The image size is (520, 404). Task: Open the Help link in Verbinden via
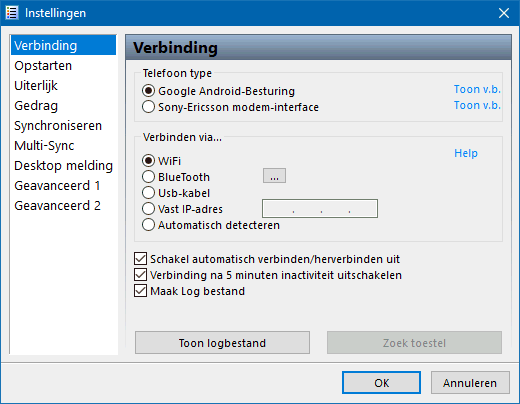466,153
